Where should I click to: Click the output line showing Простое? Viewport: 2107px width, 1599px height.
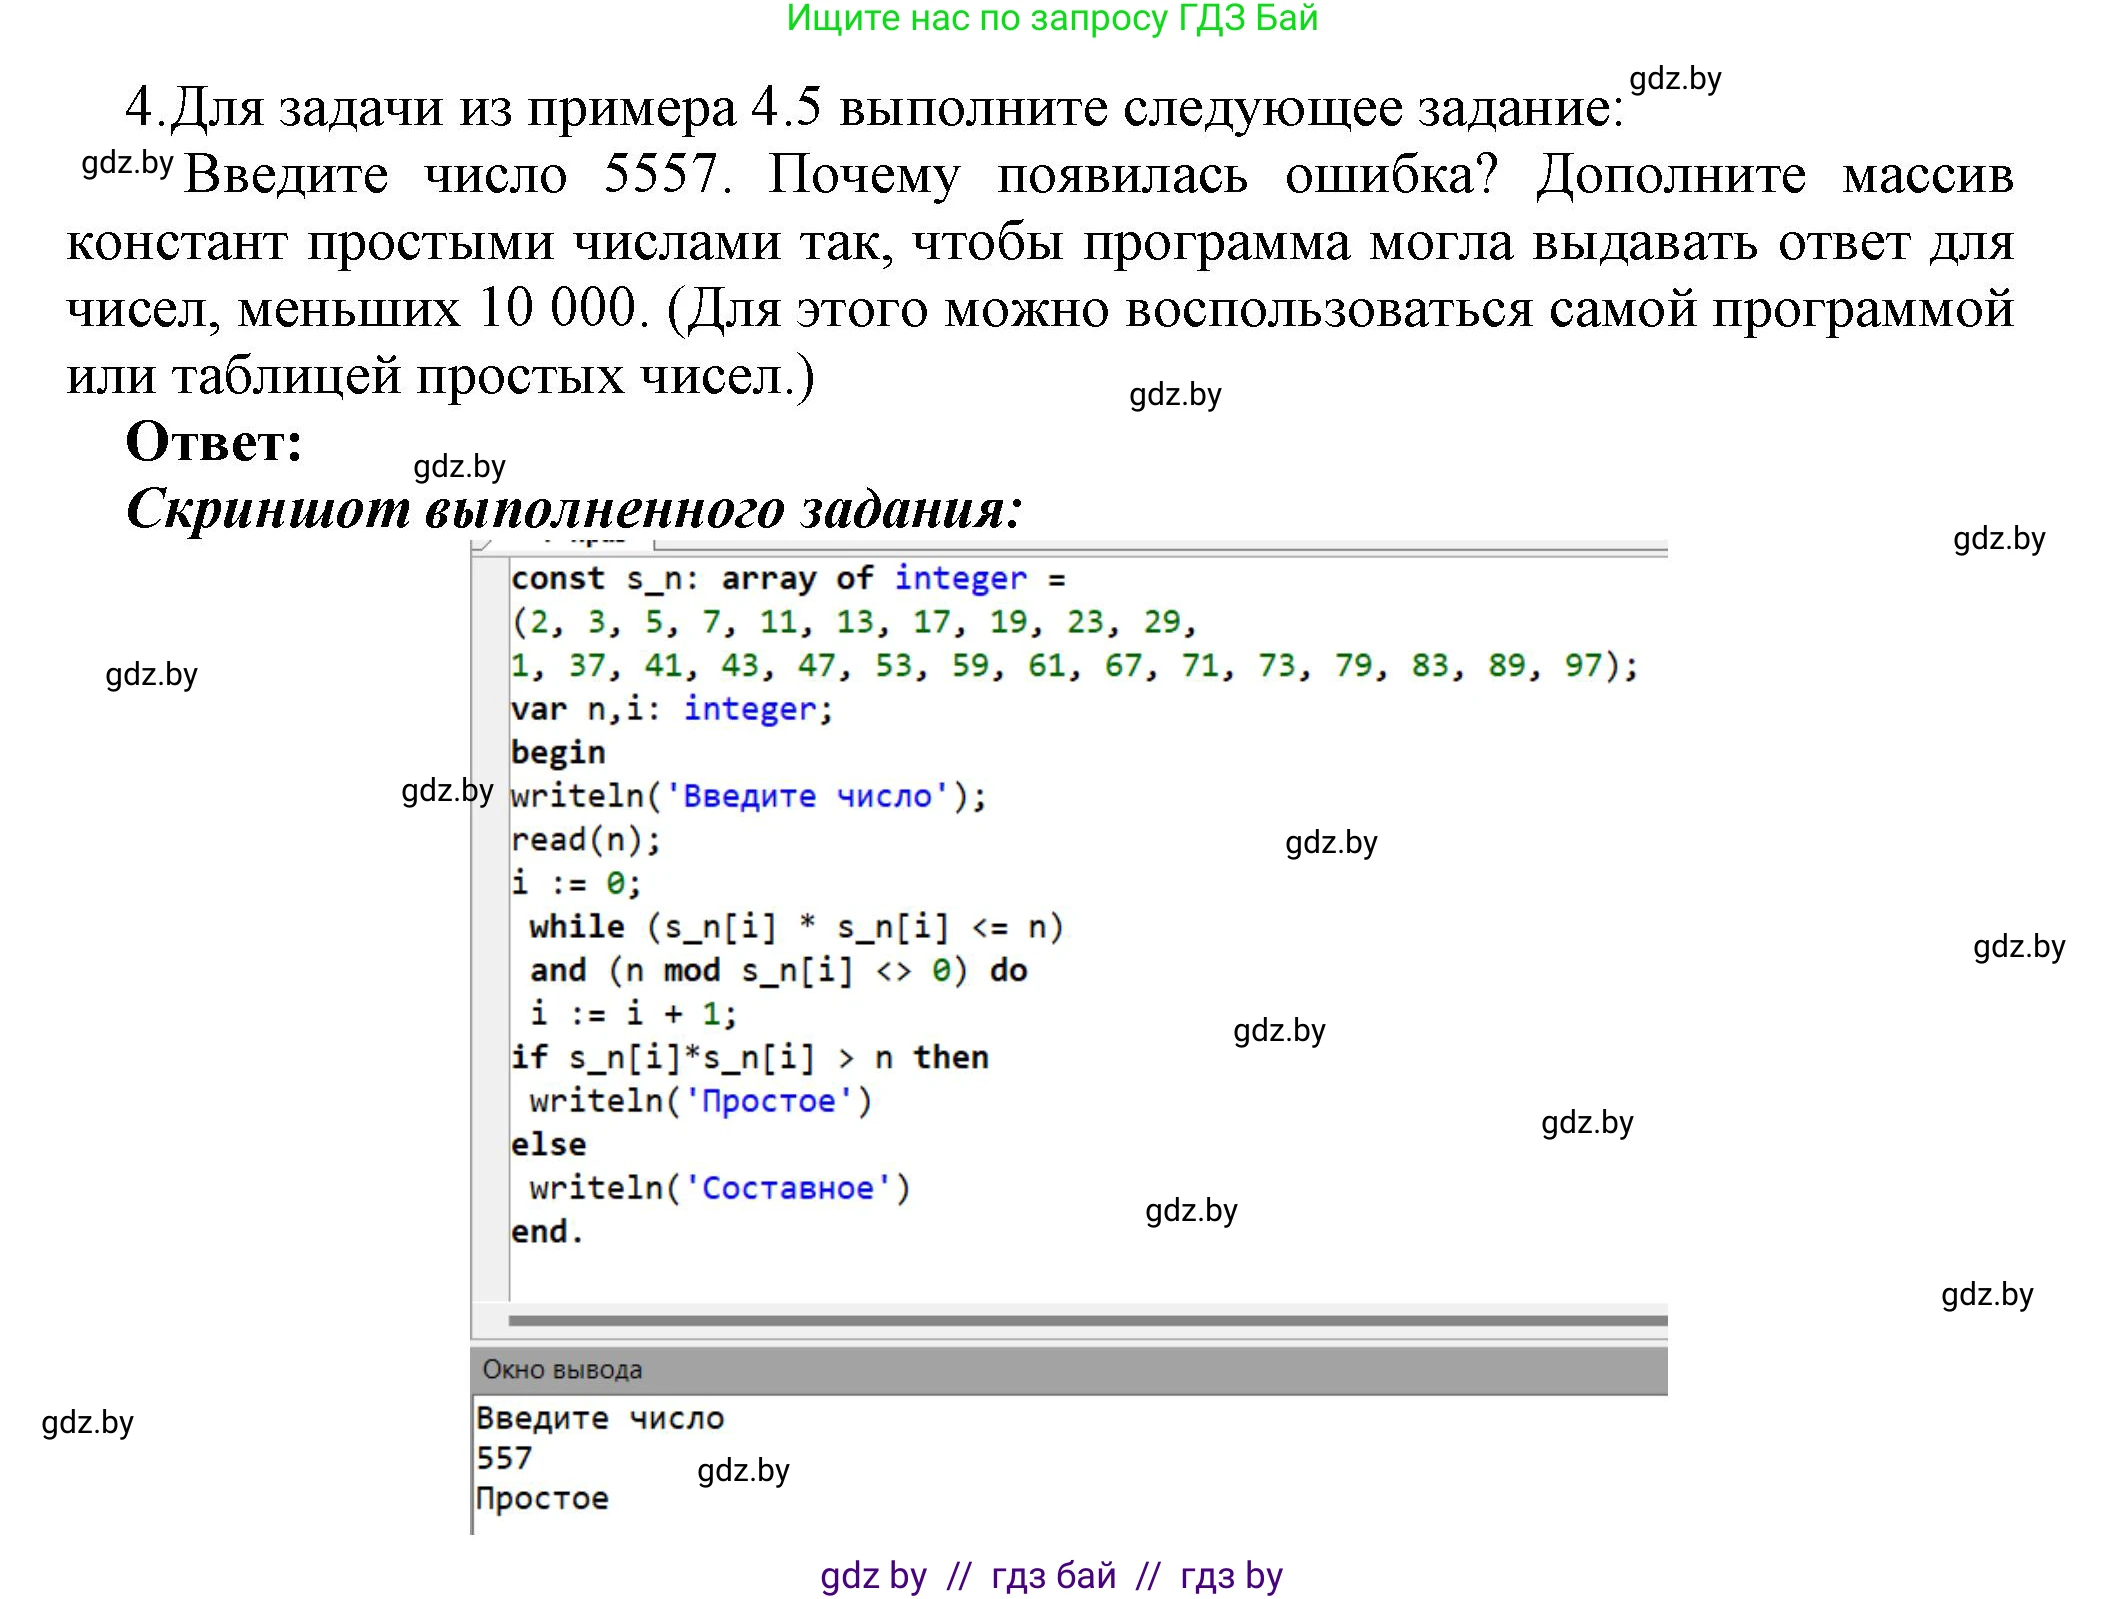545,1497
